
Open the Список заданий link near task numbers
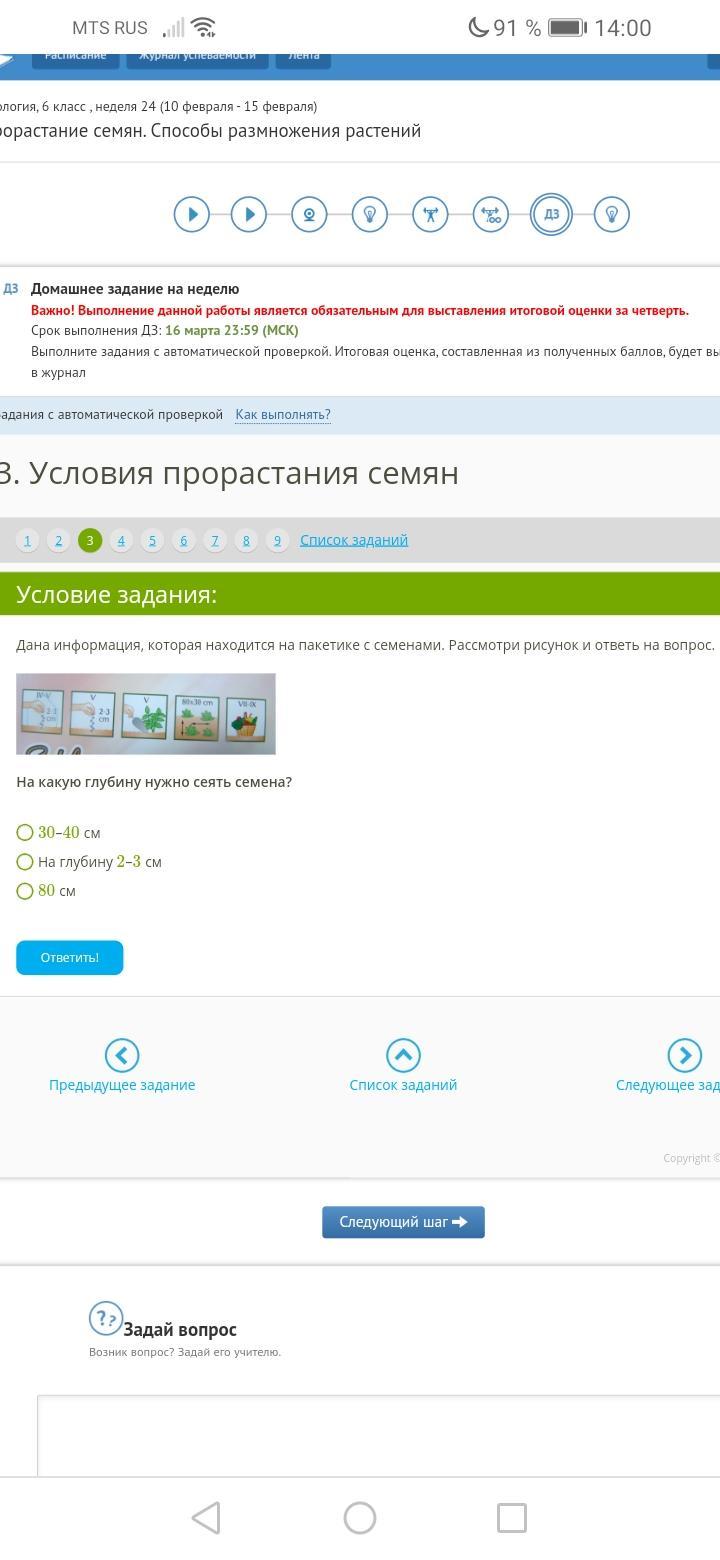354,540
